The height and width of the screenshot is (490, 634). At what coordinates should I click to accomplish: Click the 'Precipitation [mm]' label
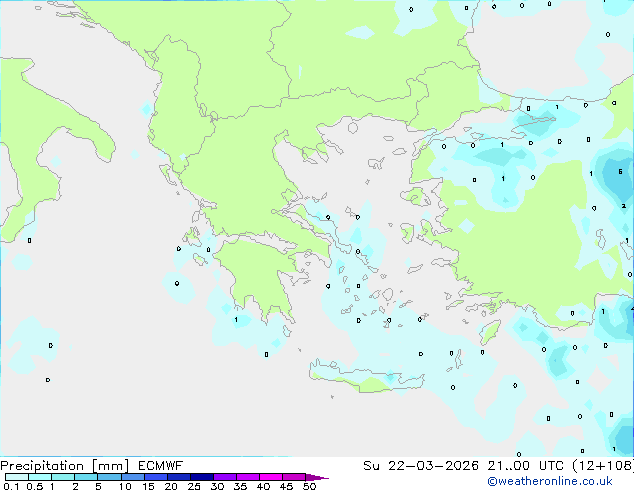[64, 466]
